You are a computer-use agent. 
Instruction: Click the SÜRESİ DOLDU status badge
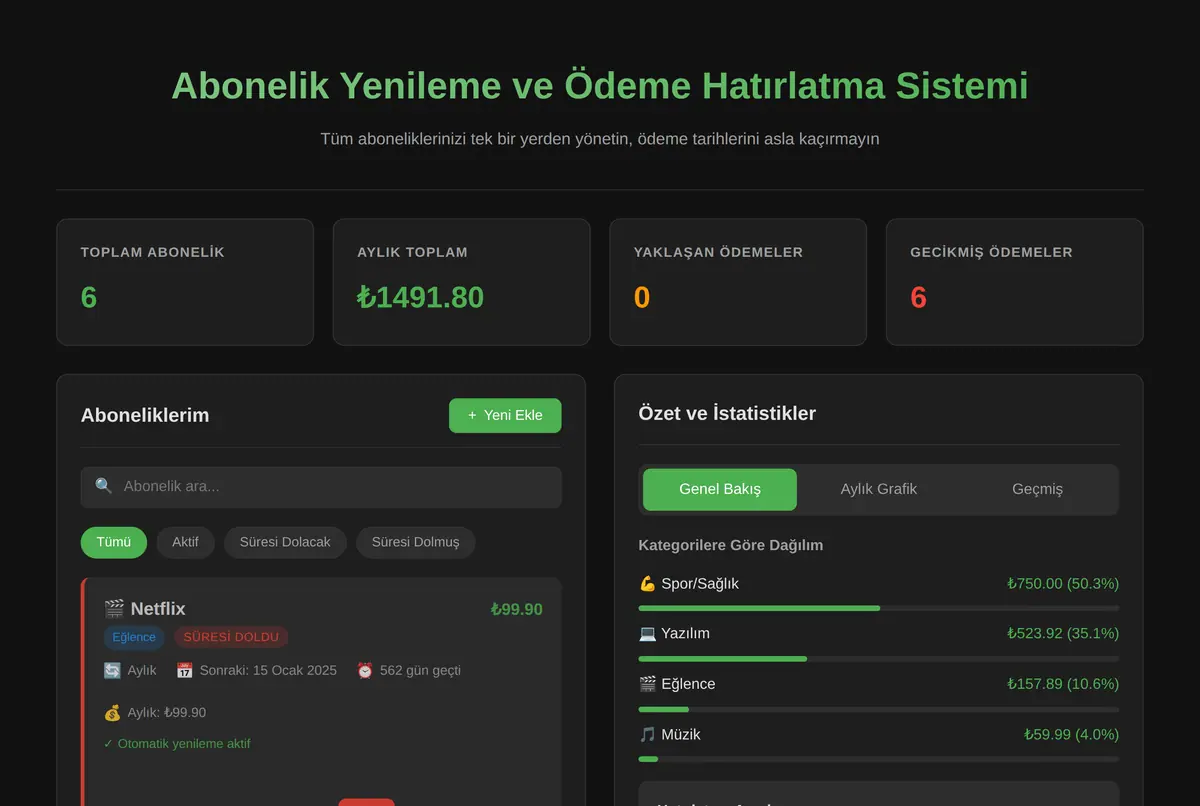231,637
